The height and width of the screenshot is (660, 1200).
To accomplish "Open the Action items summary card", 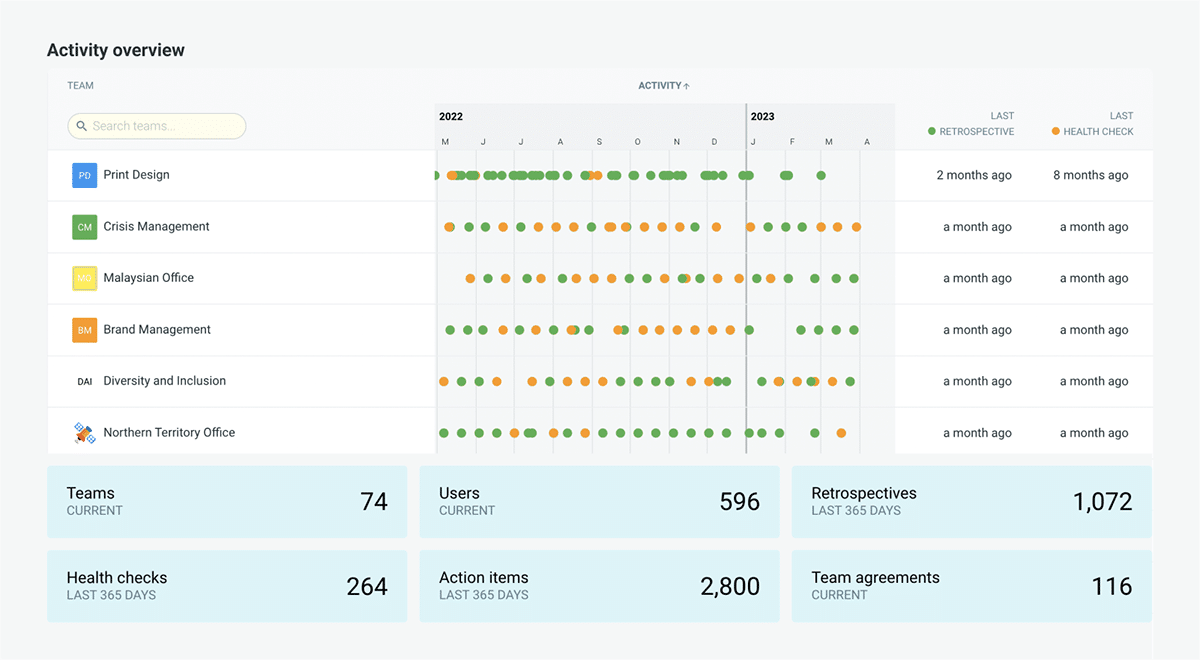I will click(599, 586).
